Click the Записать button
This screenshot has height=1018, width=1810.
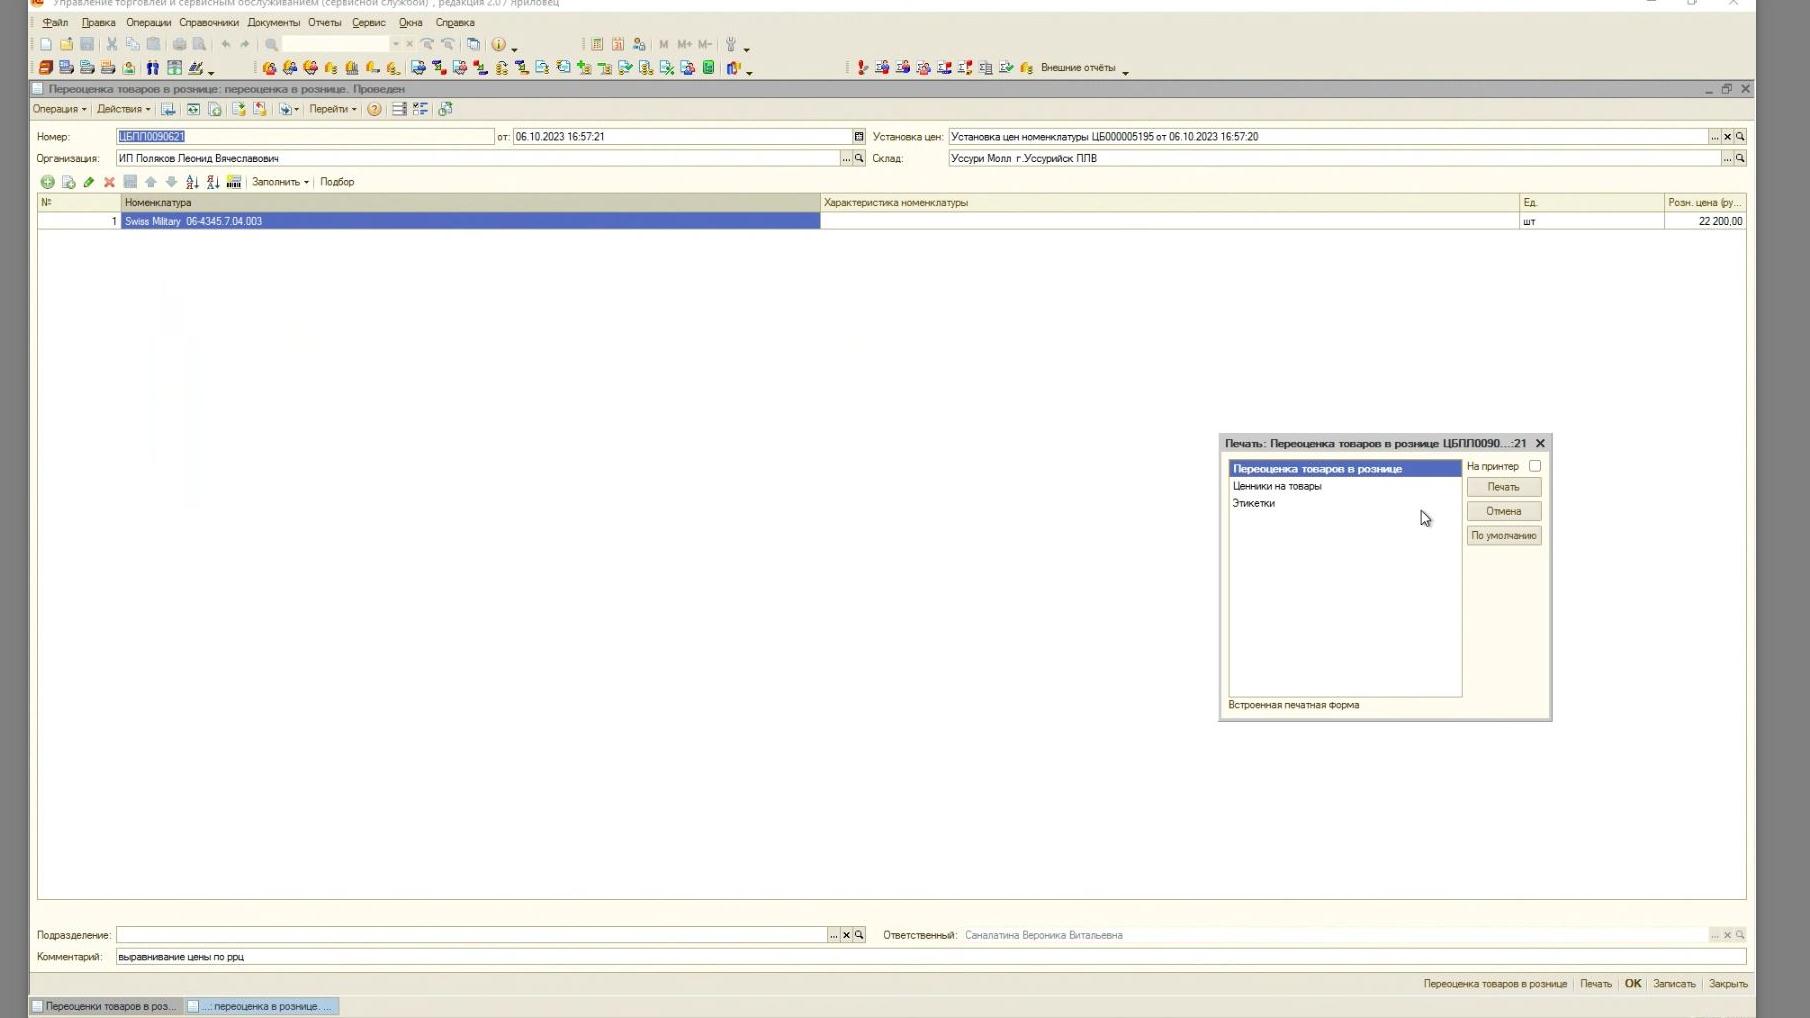[x=1673, y=984]
